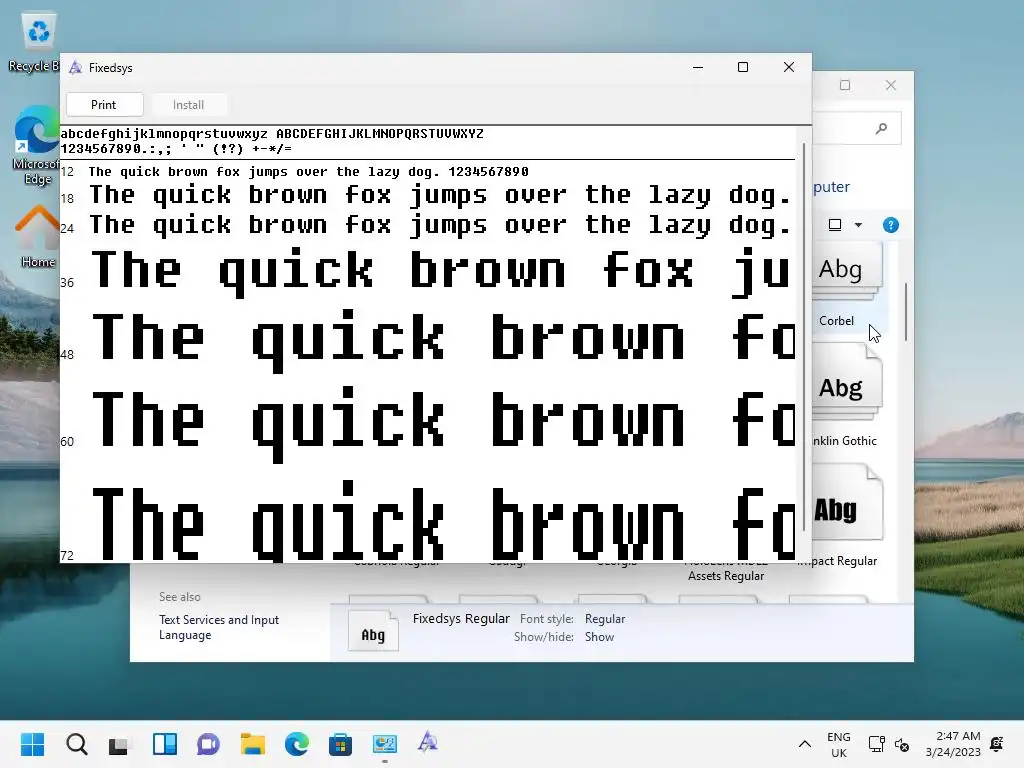Open File Explorer from the taskbar
Viewport: 1024px width, 768px height.
(252, 744)
